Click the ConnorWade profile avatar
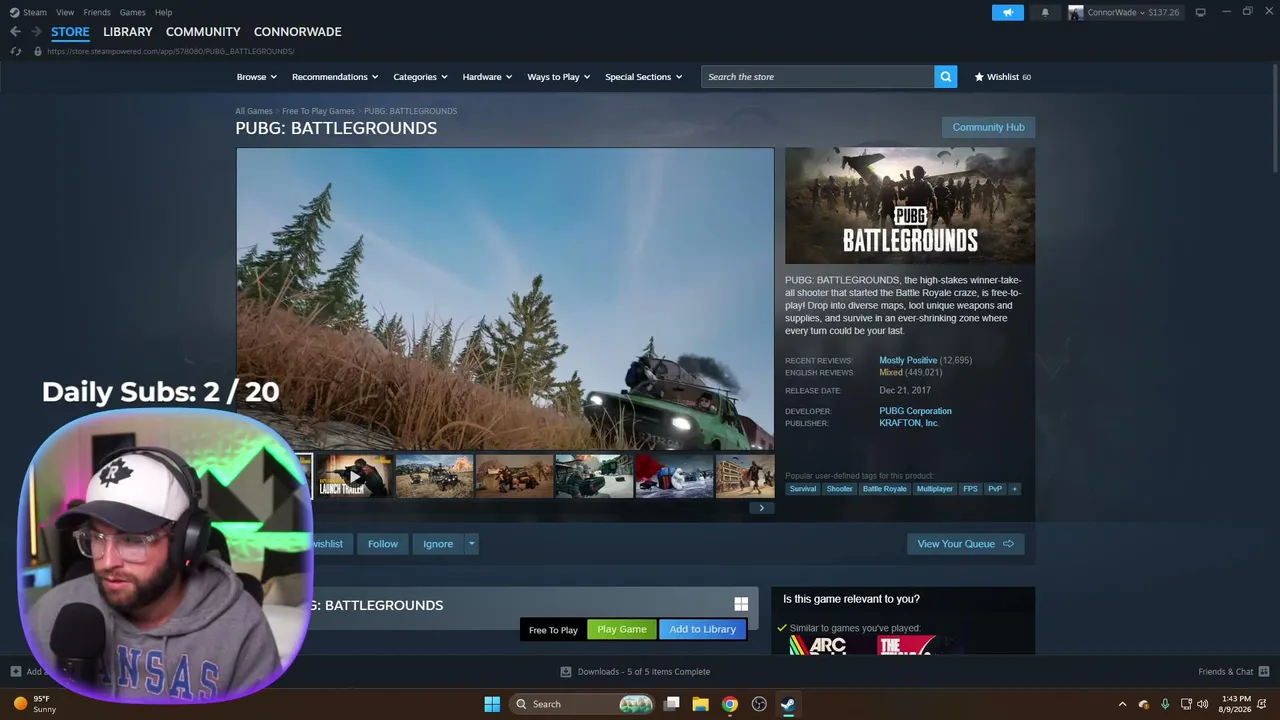The image size is (1280, 720). click(x=1076, y=12)
